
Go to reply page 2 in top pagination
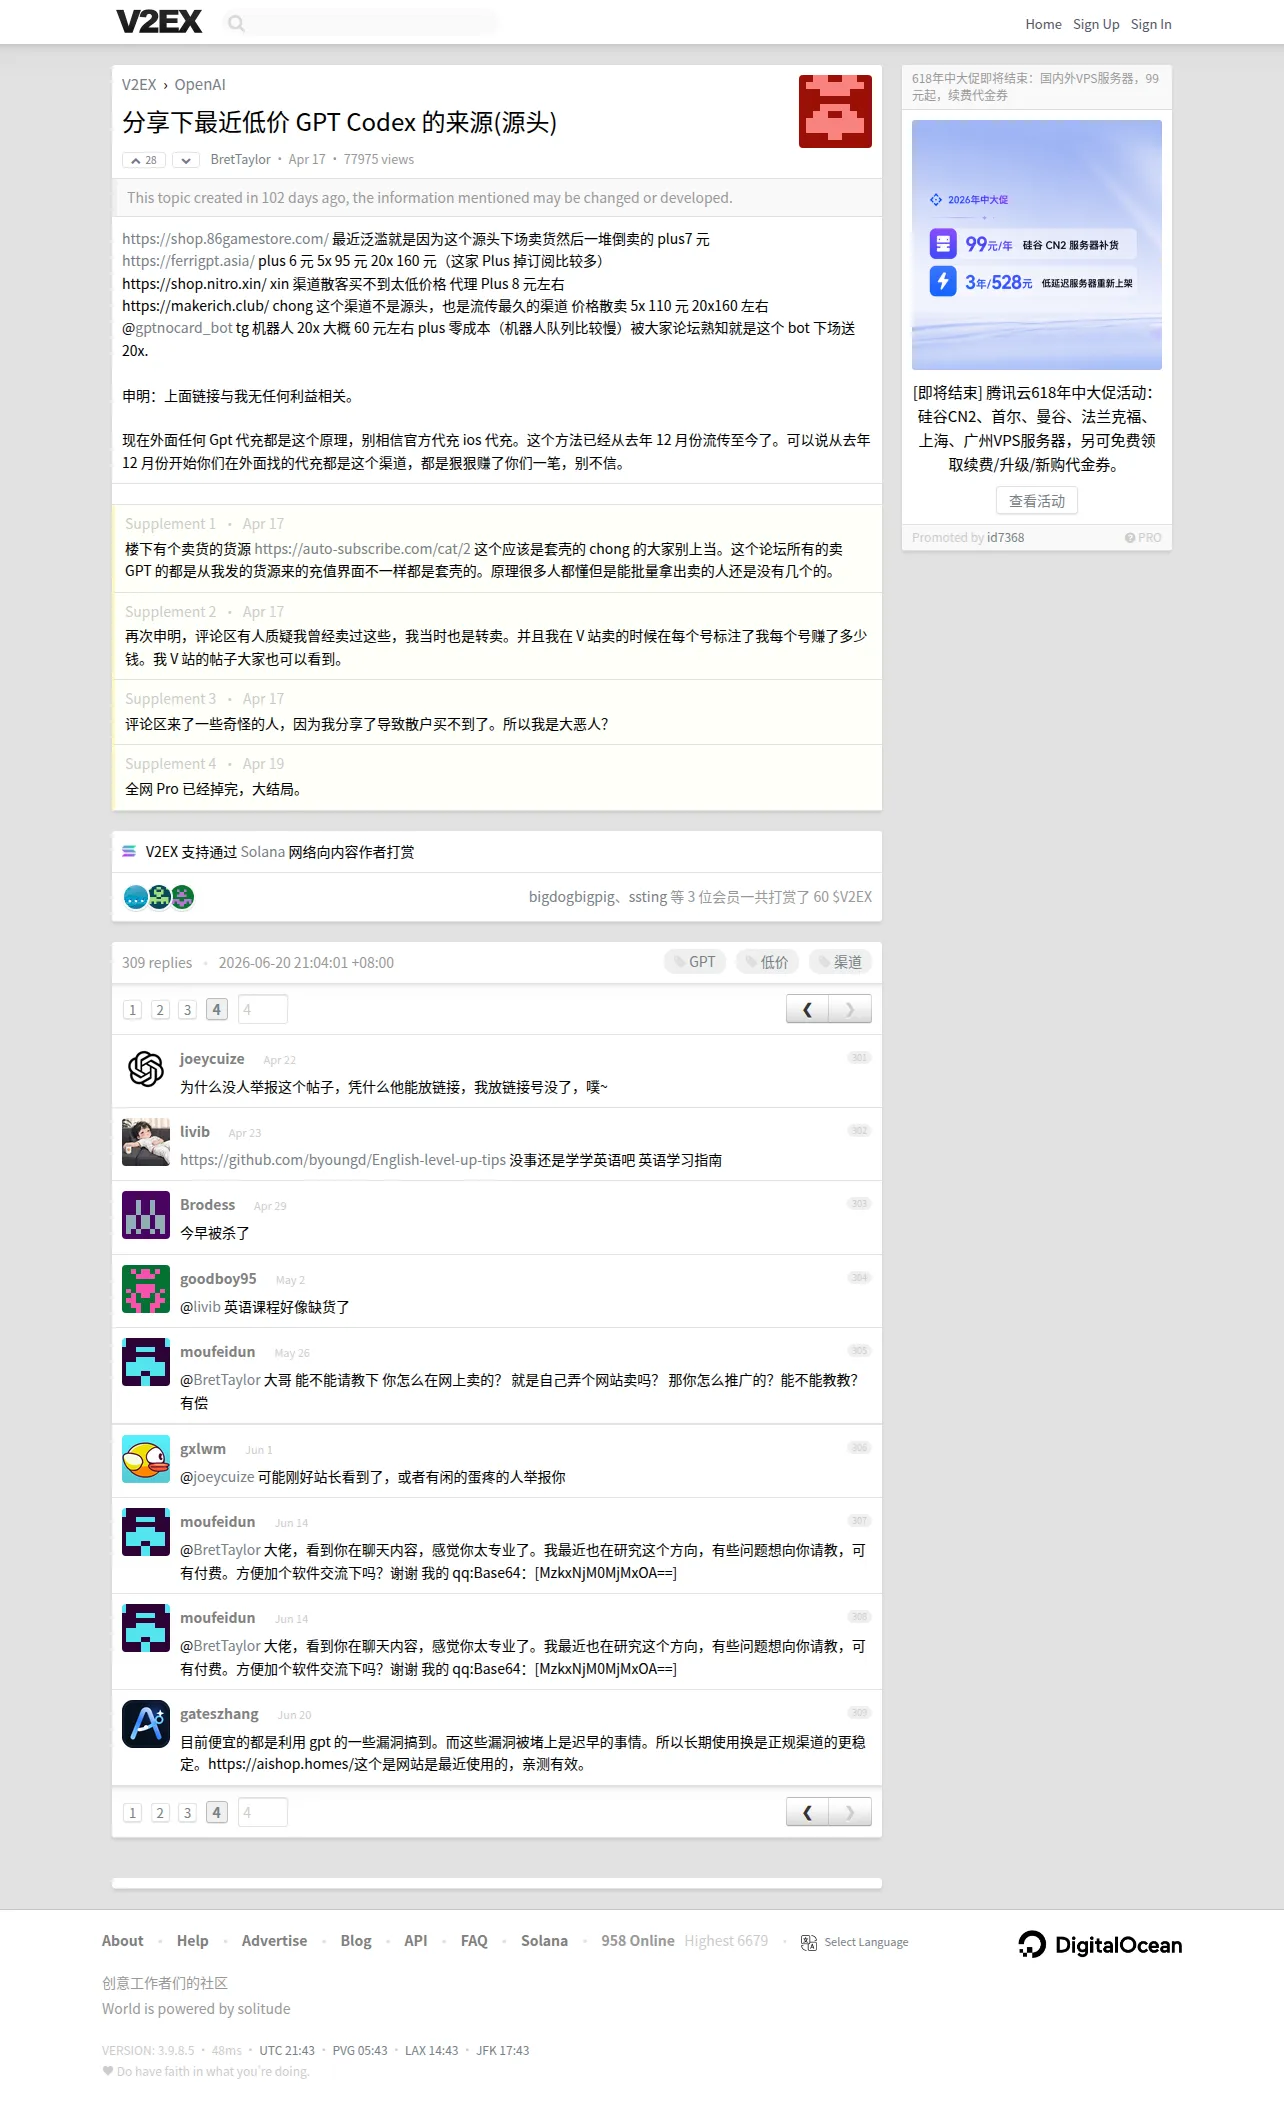click(160, 1010)
